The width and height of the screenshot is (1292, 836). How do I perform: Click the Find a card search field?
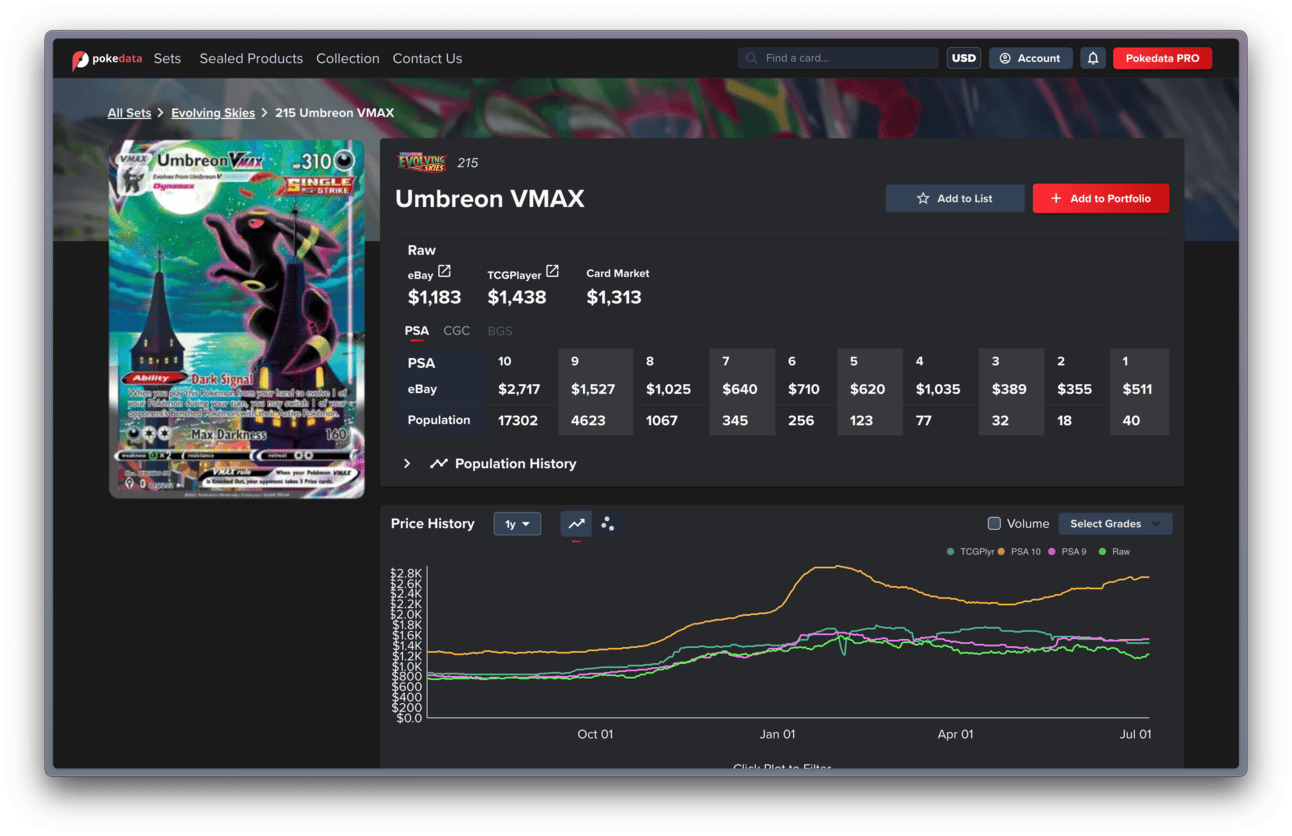tap(839, 58)
